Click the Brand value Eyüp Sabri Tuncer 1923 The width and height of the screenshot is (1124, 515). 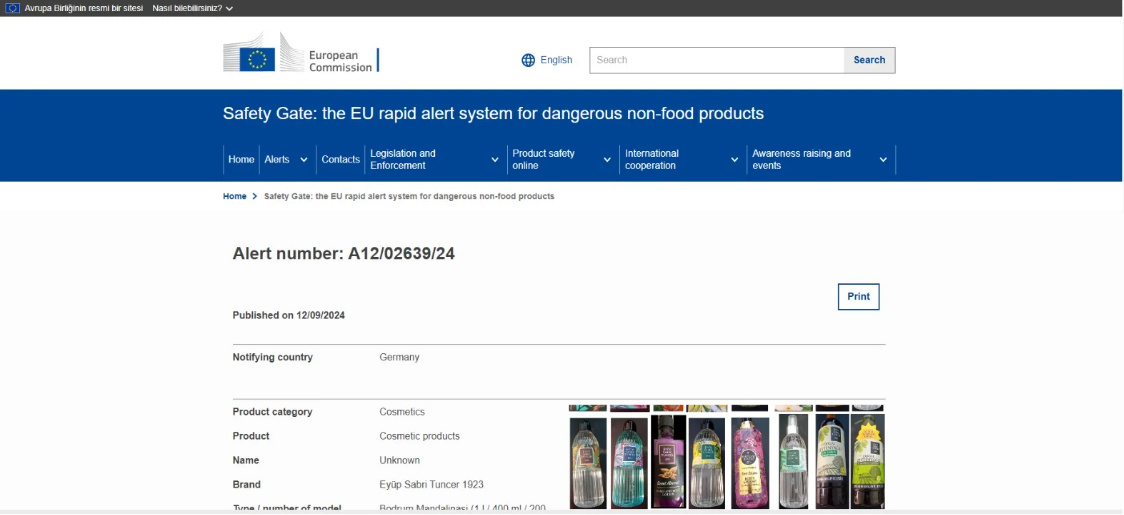coord(432,485)
